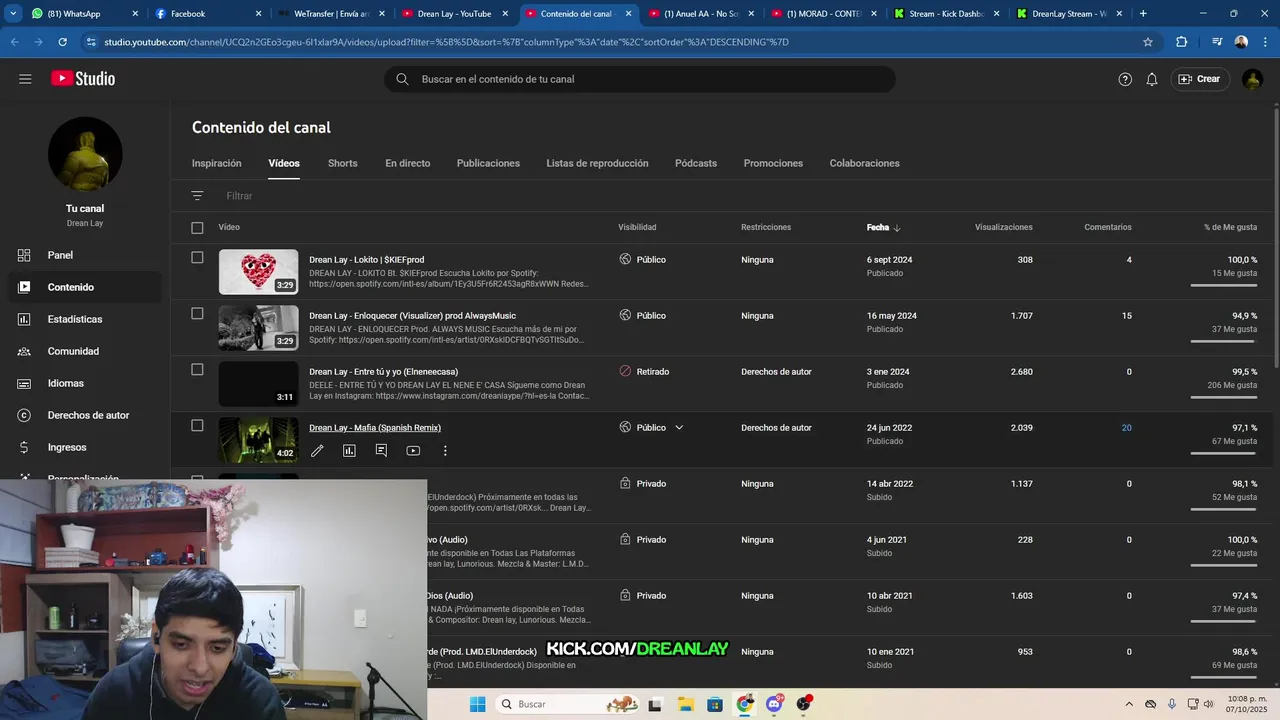Switch to the En directo tab
The width and height of the screenshot is (1280, 720).
[408, 163]
